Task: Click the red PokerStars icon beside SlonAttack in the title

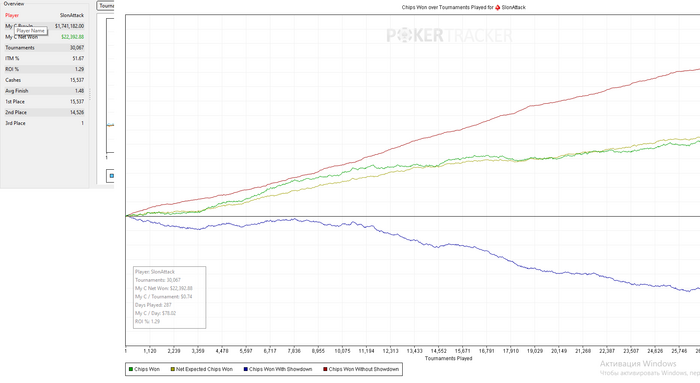Action: 498,8
